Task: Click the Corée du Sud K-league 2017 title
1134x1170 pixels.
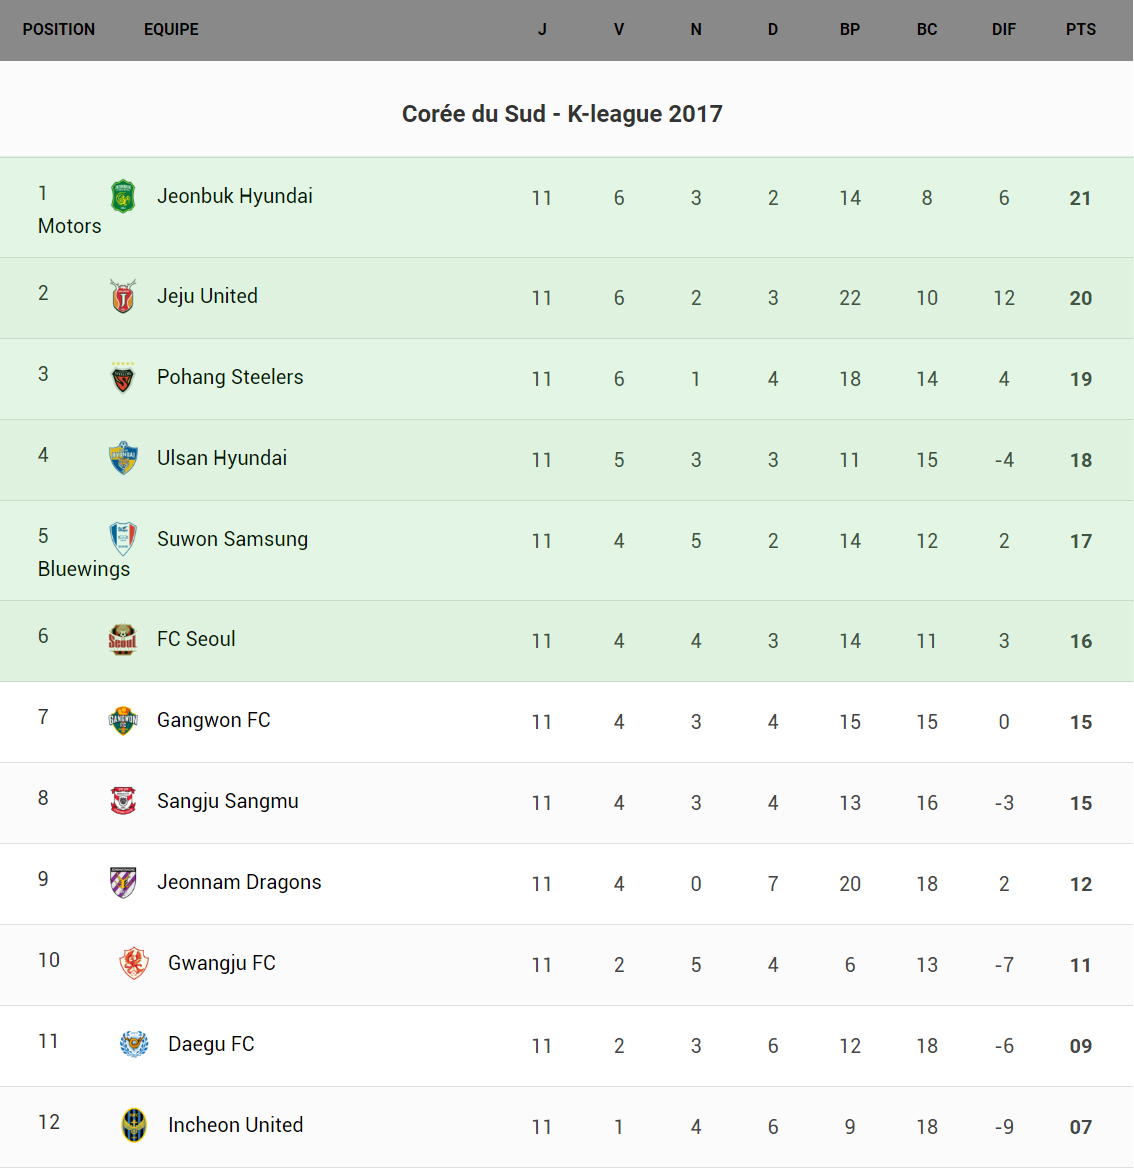Action: point(562,114)
